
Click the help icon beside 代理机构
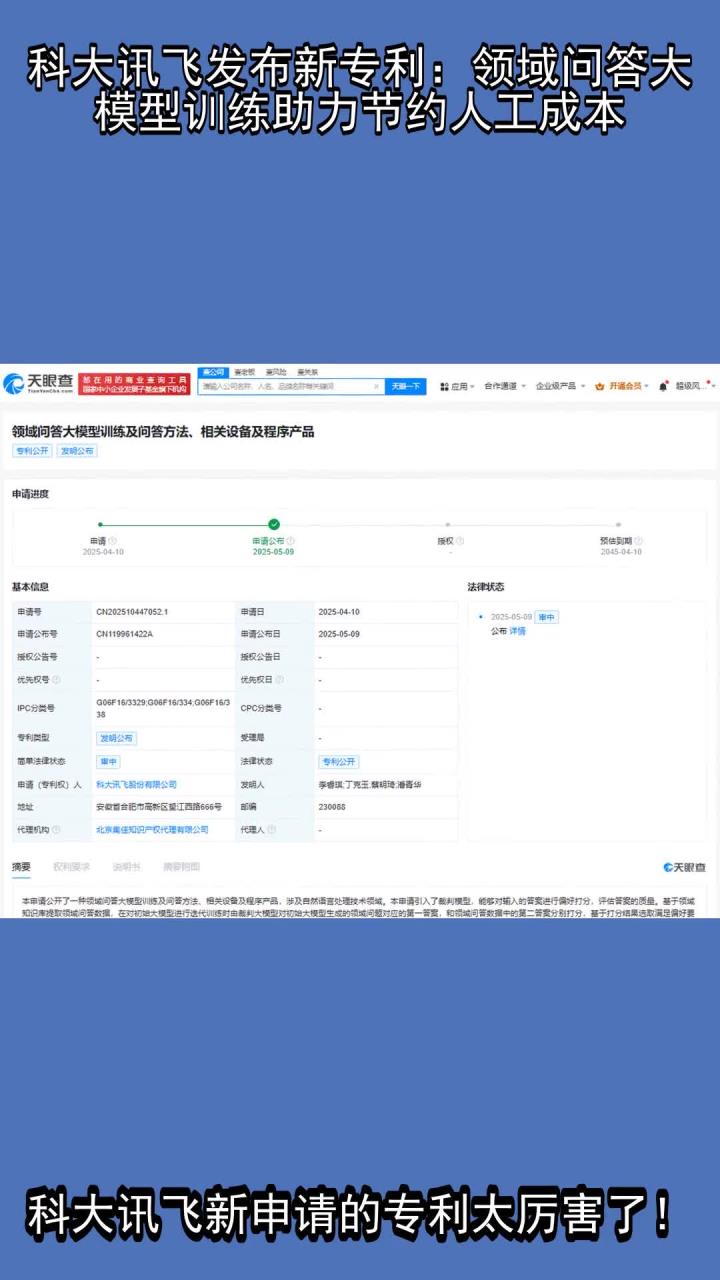point(56,829)
